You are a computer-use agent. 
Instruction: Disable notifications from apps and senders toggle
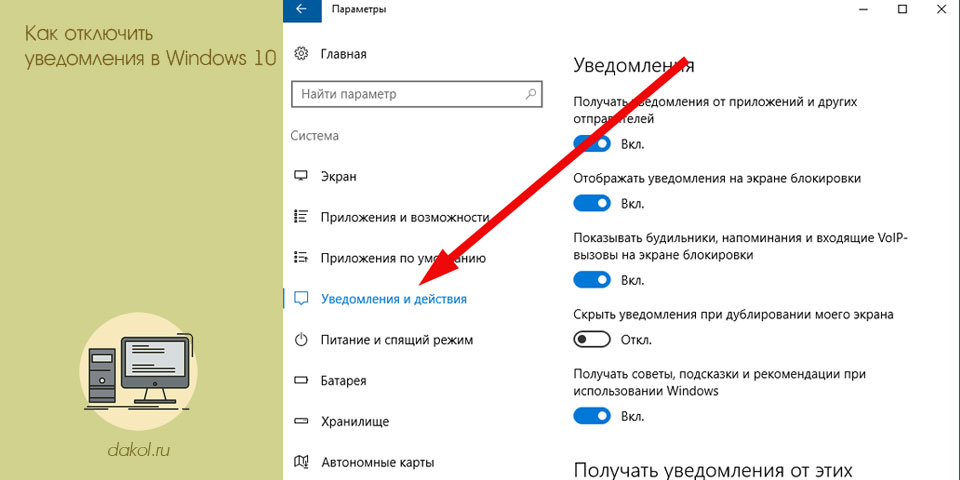pos(592,144)
